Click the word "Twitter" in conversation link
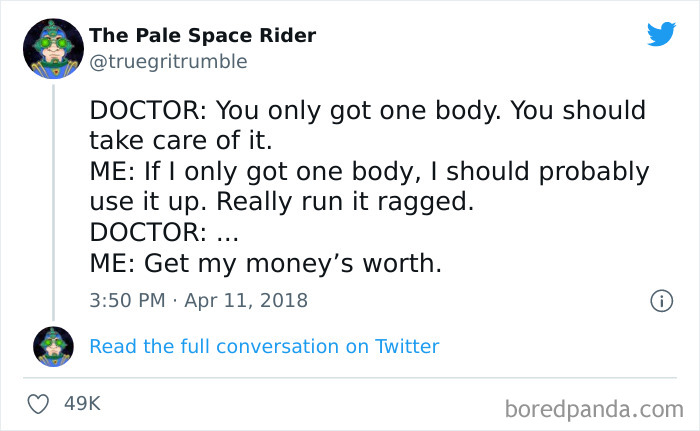The image size is (700, 431). 407,347
